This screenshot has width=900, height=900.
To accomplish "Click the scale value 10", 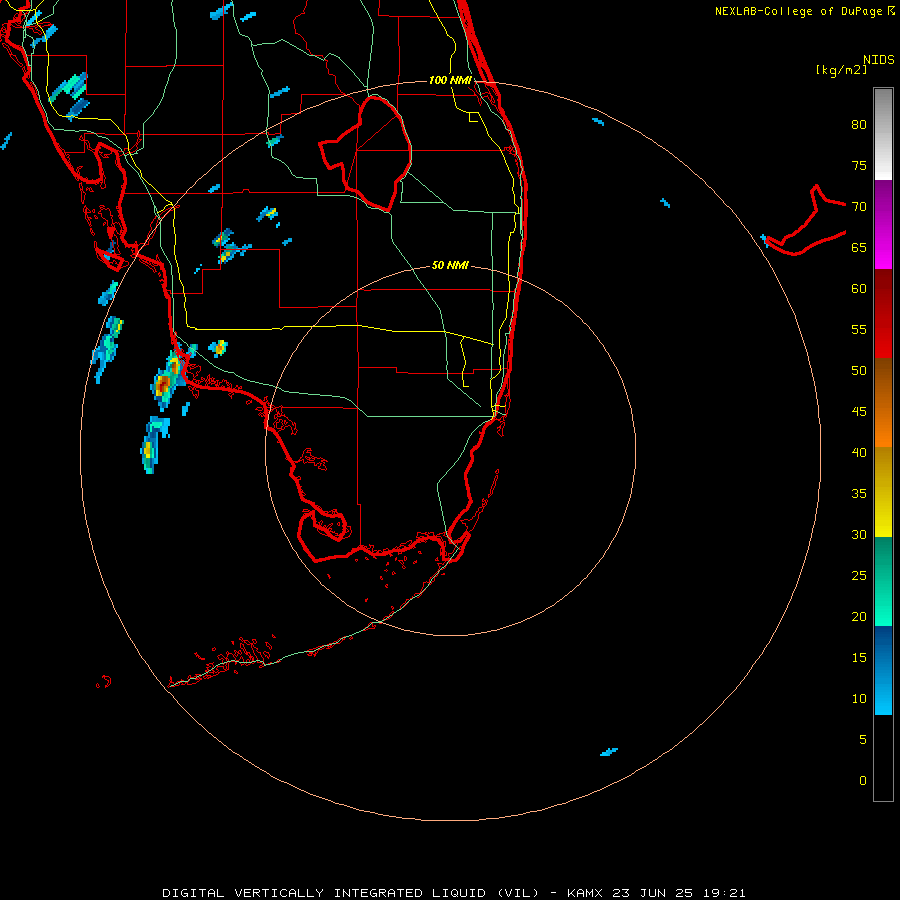I will tap(859, 699).
